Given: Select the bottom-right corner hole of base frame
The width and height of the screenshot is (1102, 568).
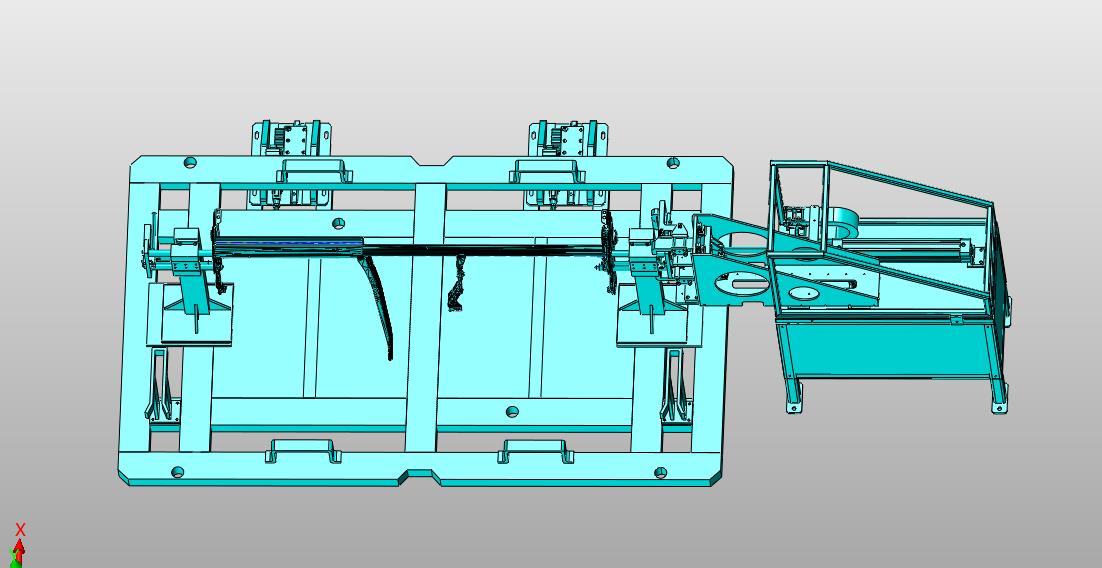Looking at the screenshot, I should (x=661, y=472).
